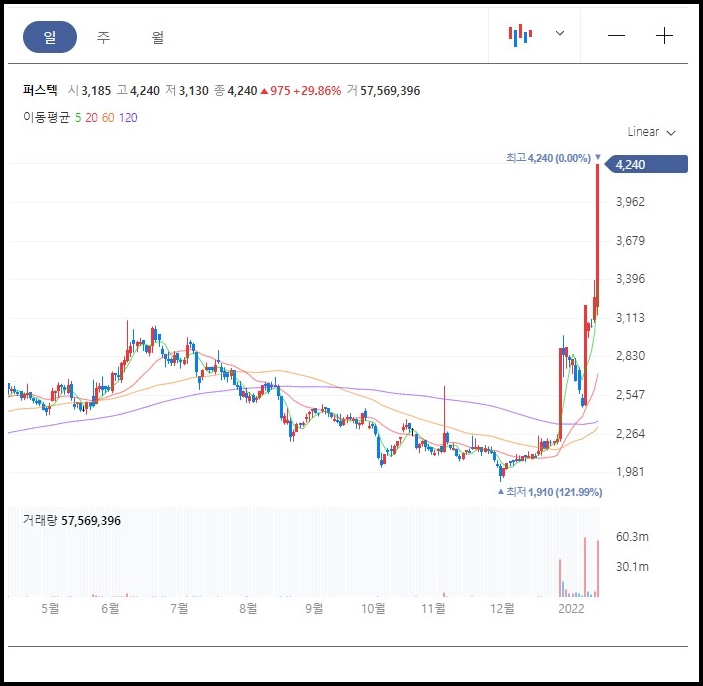This screenshot has width=703, height=686.
Task: Click the 12월 date axis label
Action: pos(502,608)
